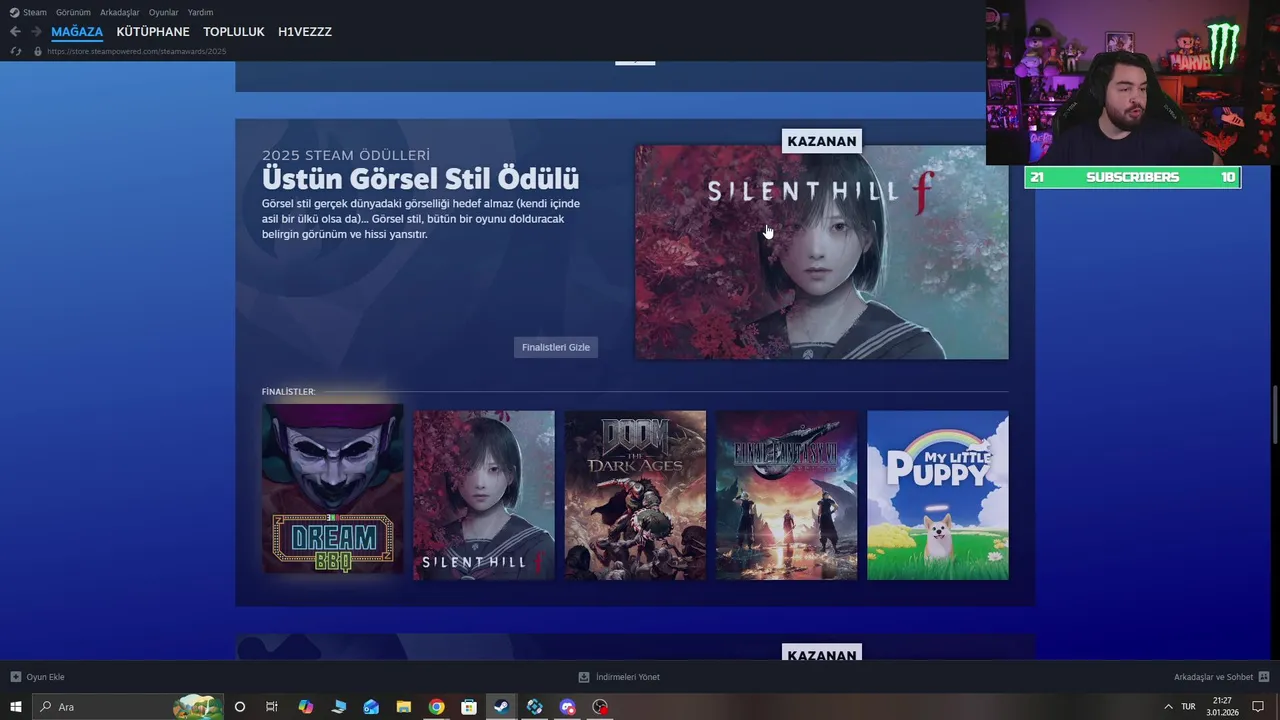This screenshot has width=1280, height=720.
Task: Reload the page with the refresh icon
Action: (15, 51)
